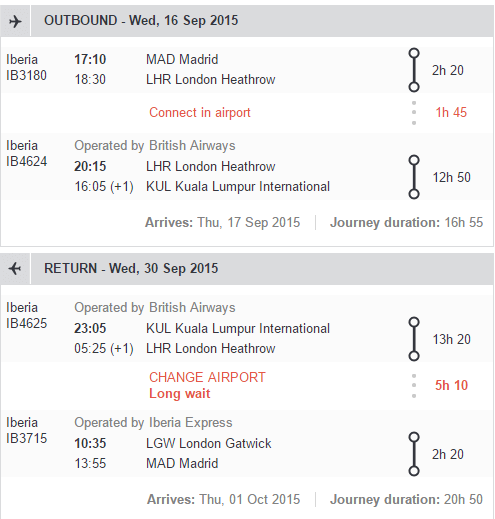
Task: Click the outbound Journey duration 16h 55
Action: 406,223
